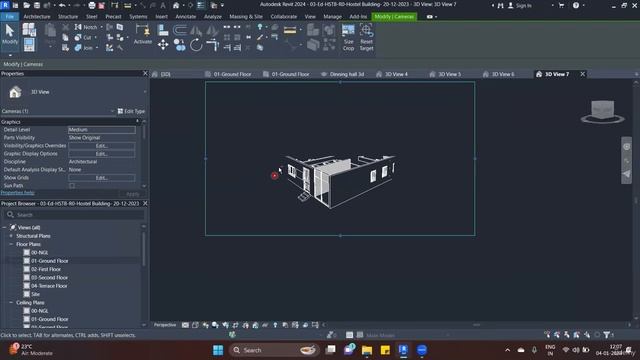
Task: Click Edit for Graphic Display Options
Action: coord(102,154)
